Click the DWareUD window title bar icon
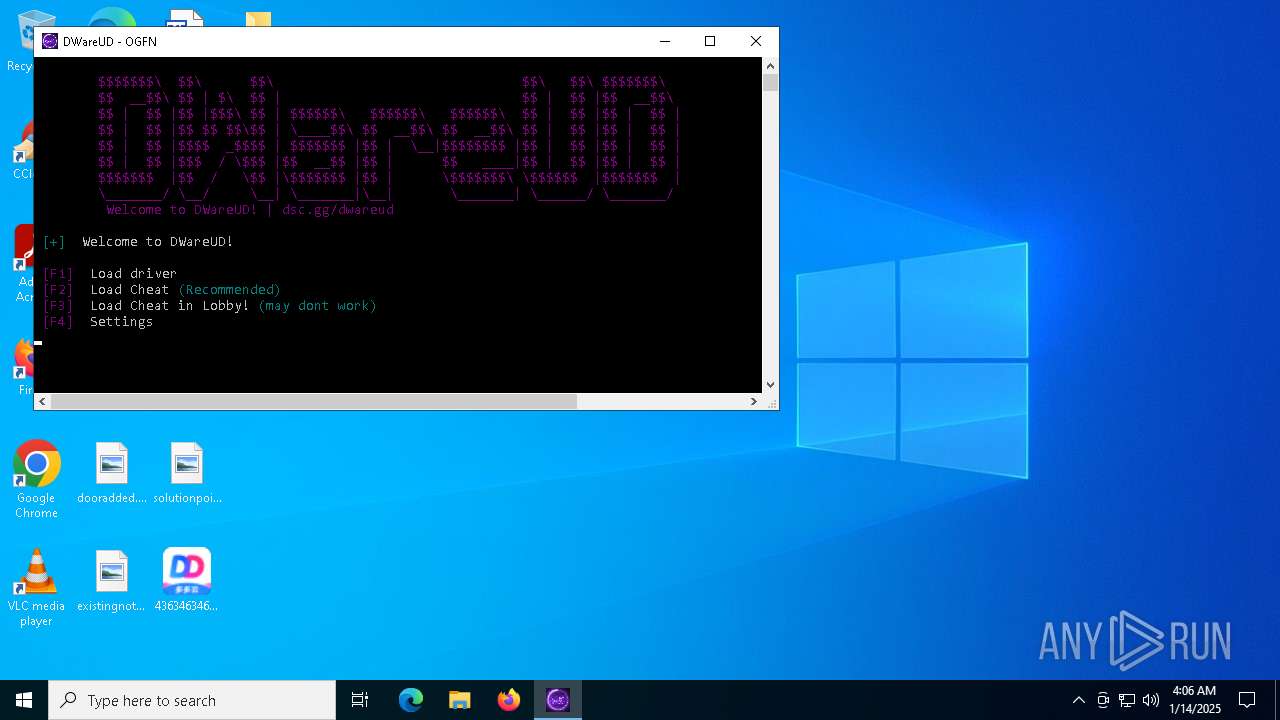Viewport: 1280px width, 720px height. 49,41
